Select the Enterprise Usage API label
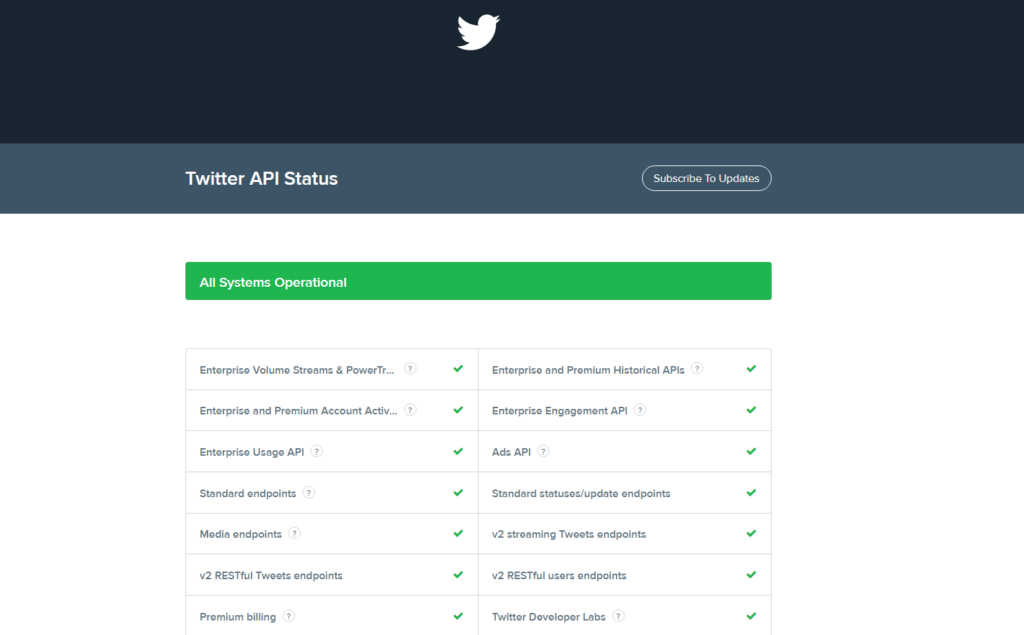 pos(251,452)
